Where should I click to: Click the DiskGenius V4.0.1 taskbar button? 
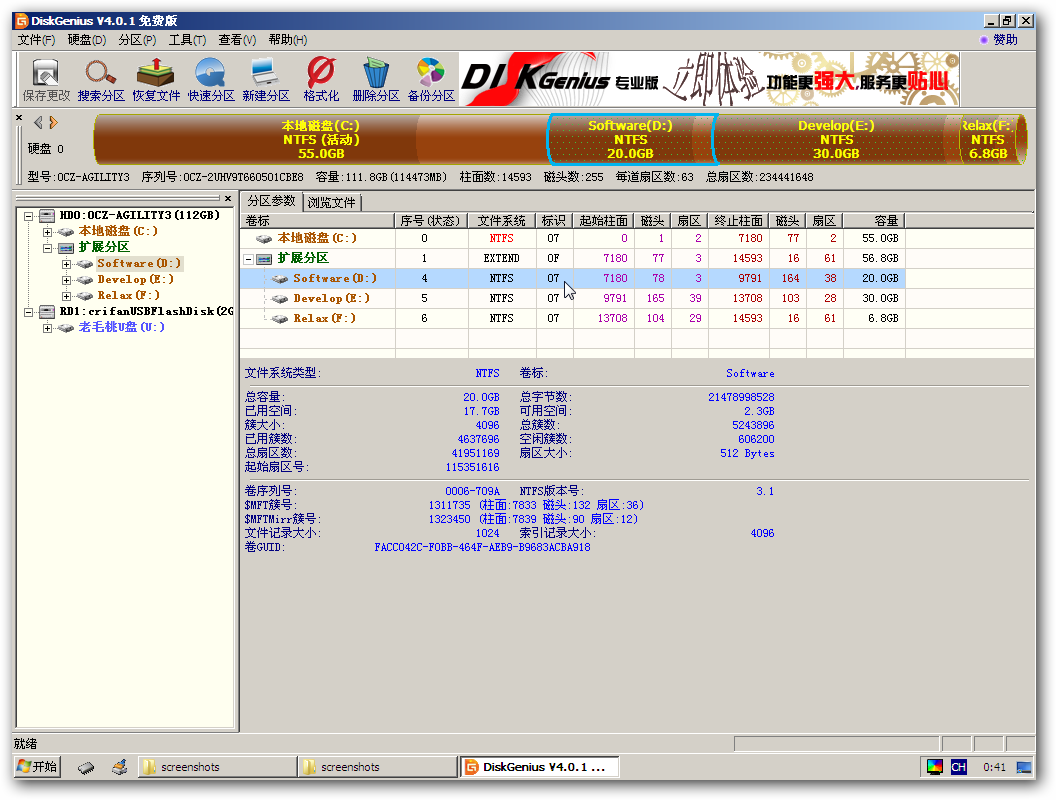coord(539,767)
